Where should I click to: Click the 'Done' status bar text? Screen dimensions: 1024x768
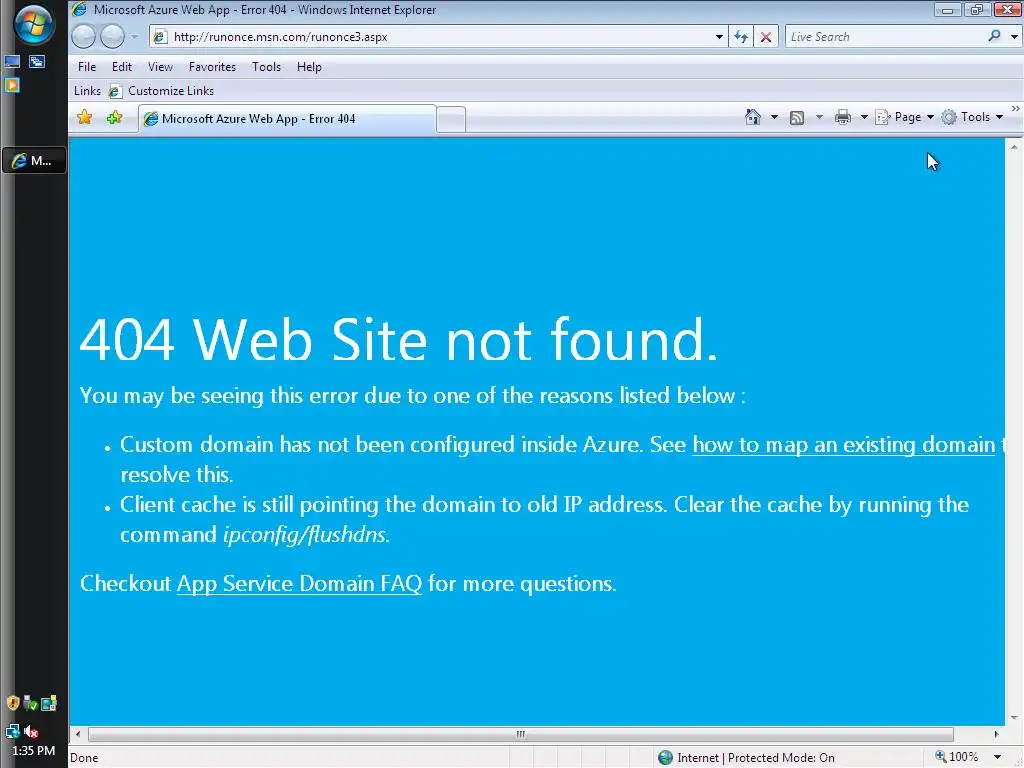(84, 758)
